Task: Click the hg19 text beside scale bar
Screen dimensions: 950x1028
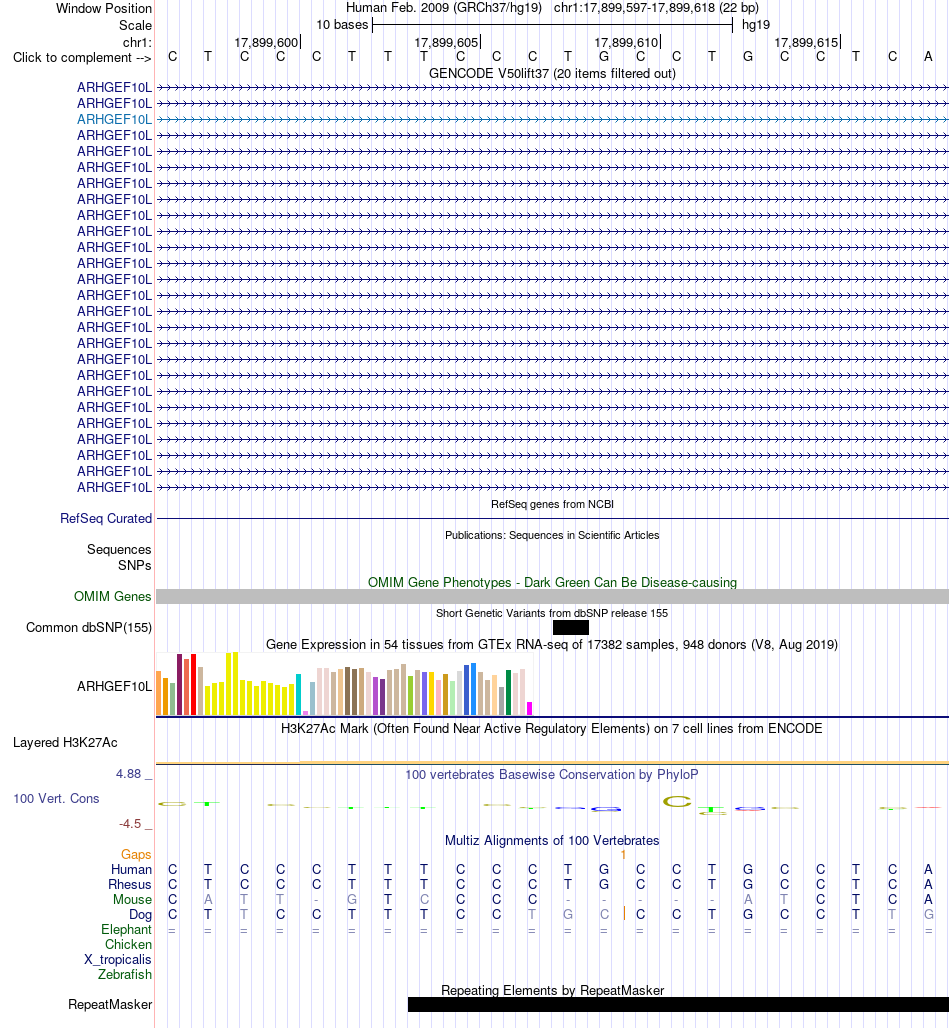Action: click(x=756, y=25)
